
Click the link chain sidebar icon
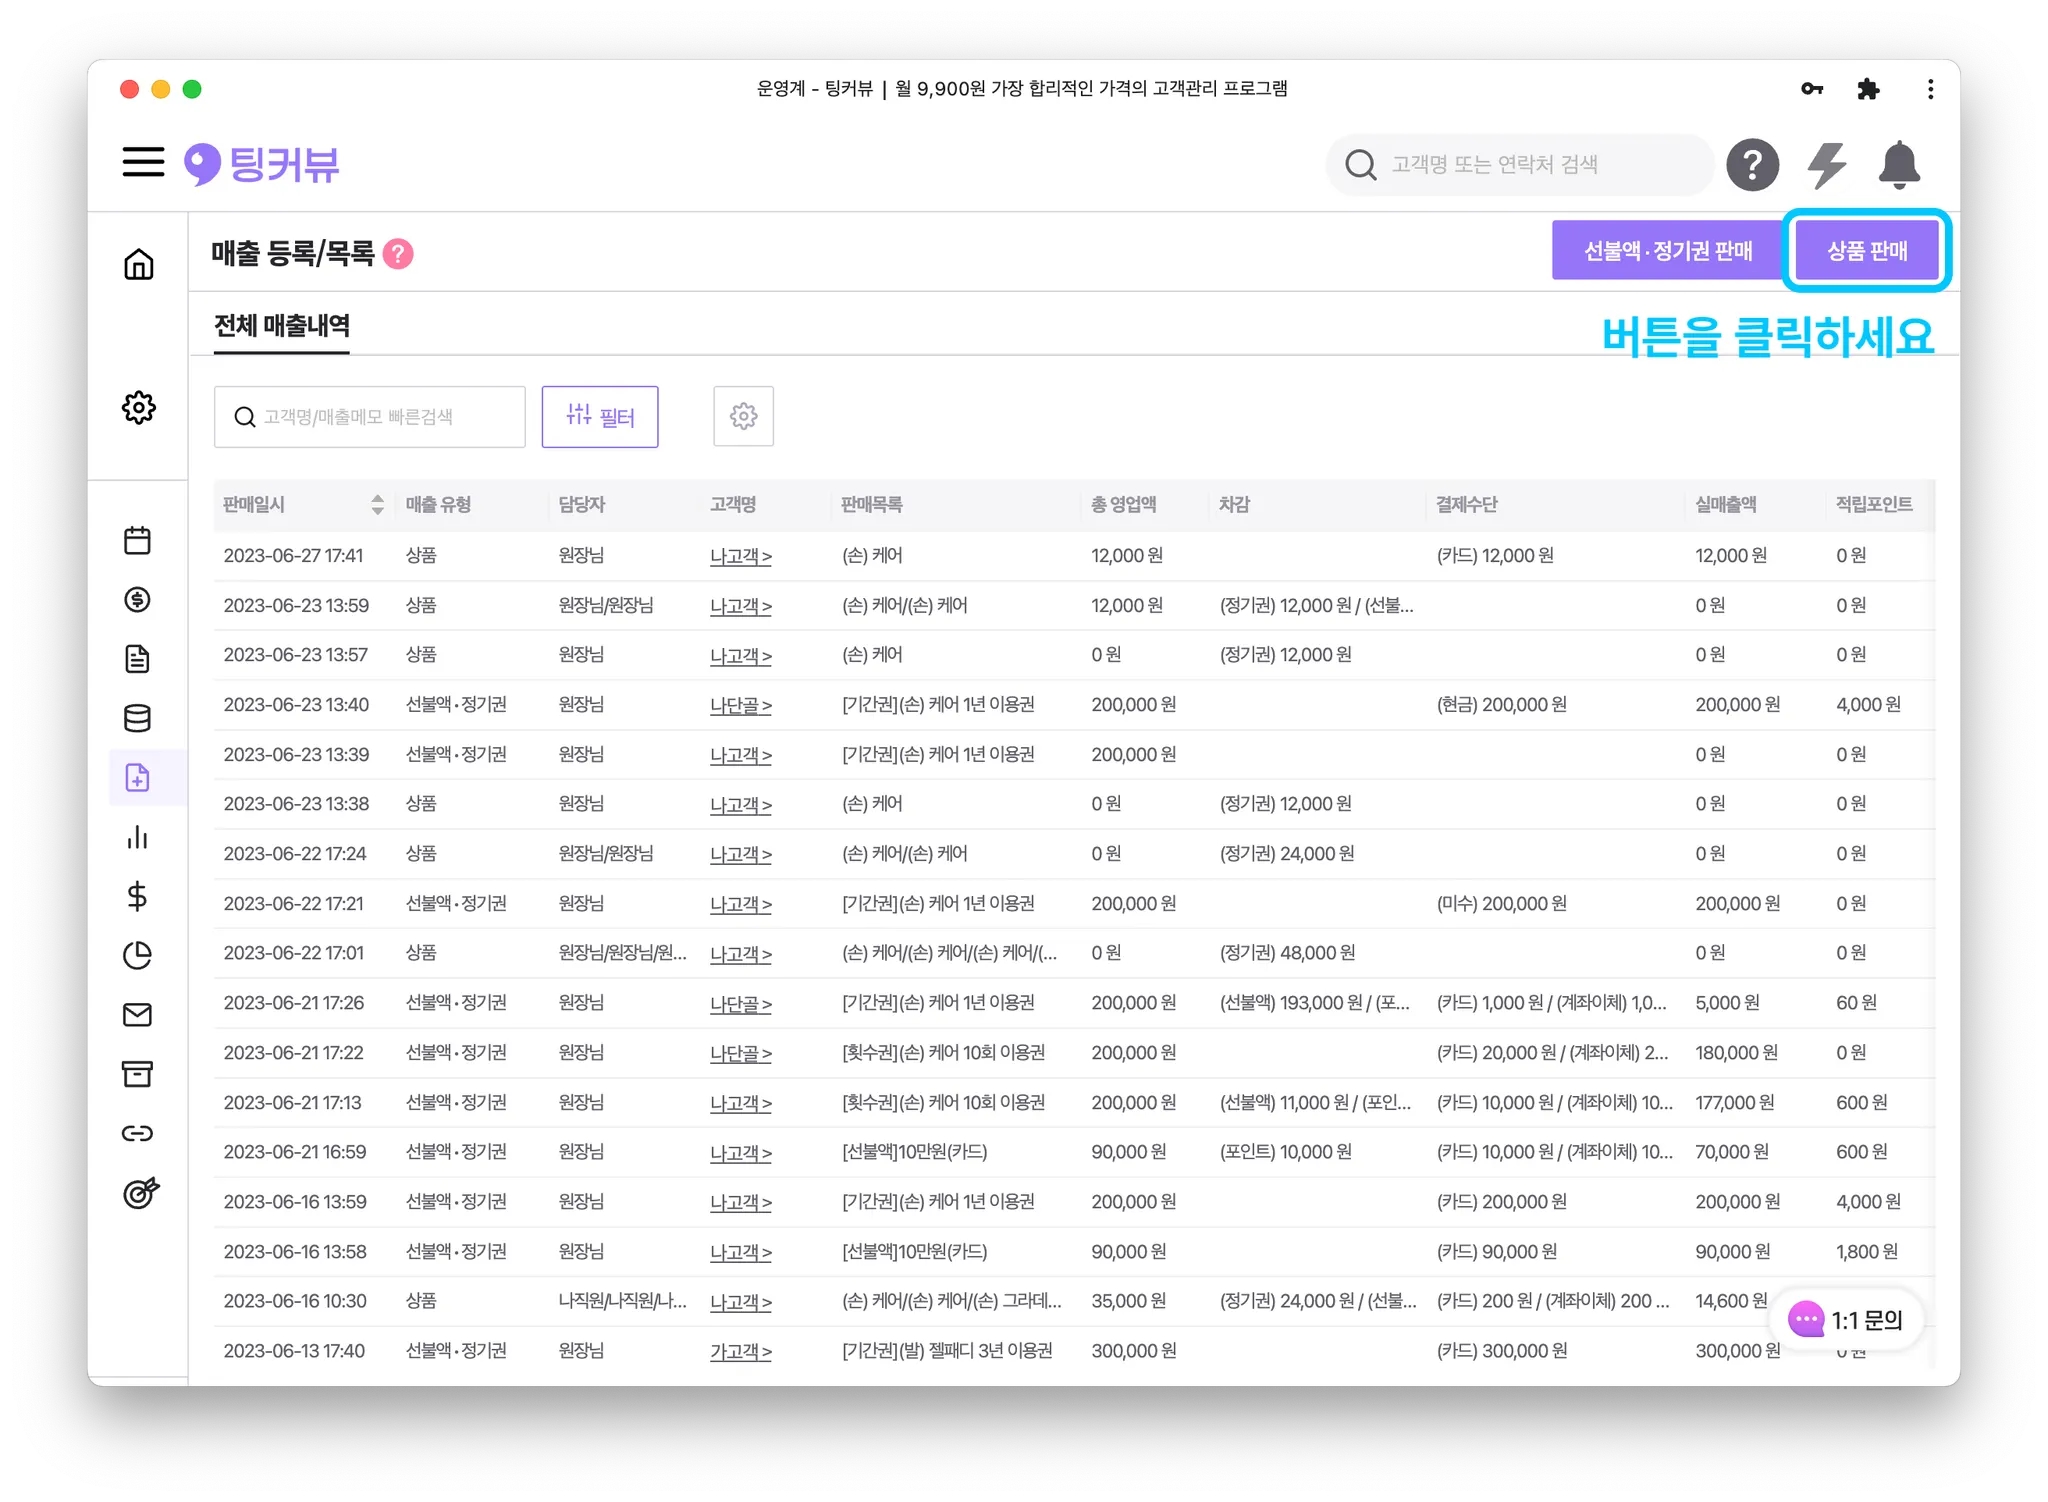click(137, 1133)
